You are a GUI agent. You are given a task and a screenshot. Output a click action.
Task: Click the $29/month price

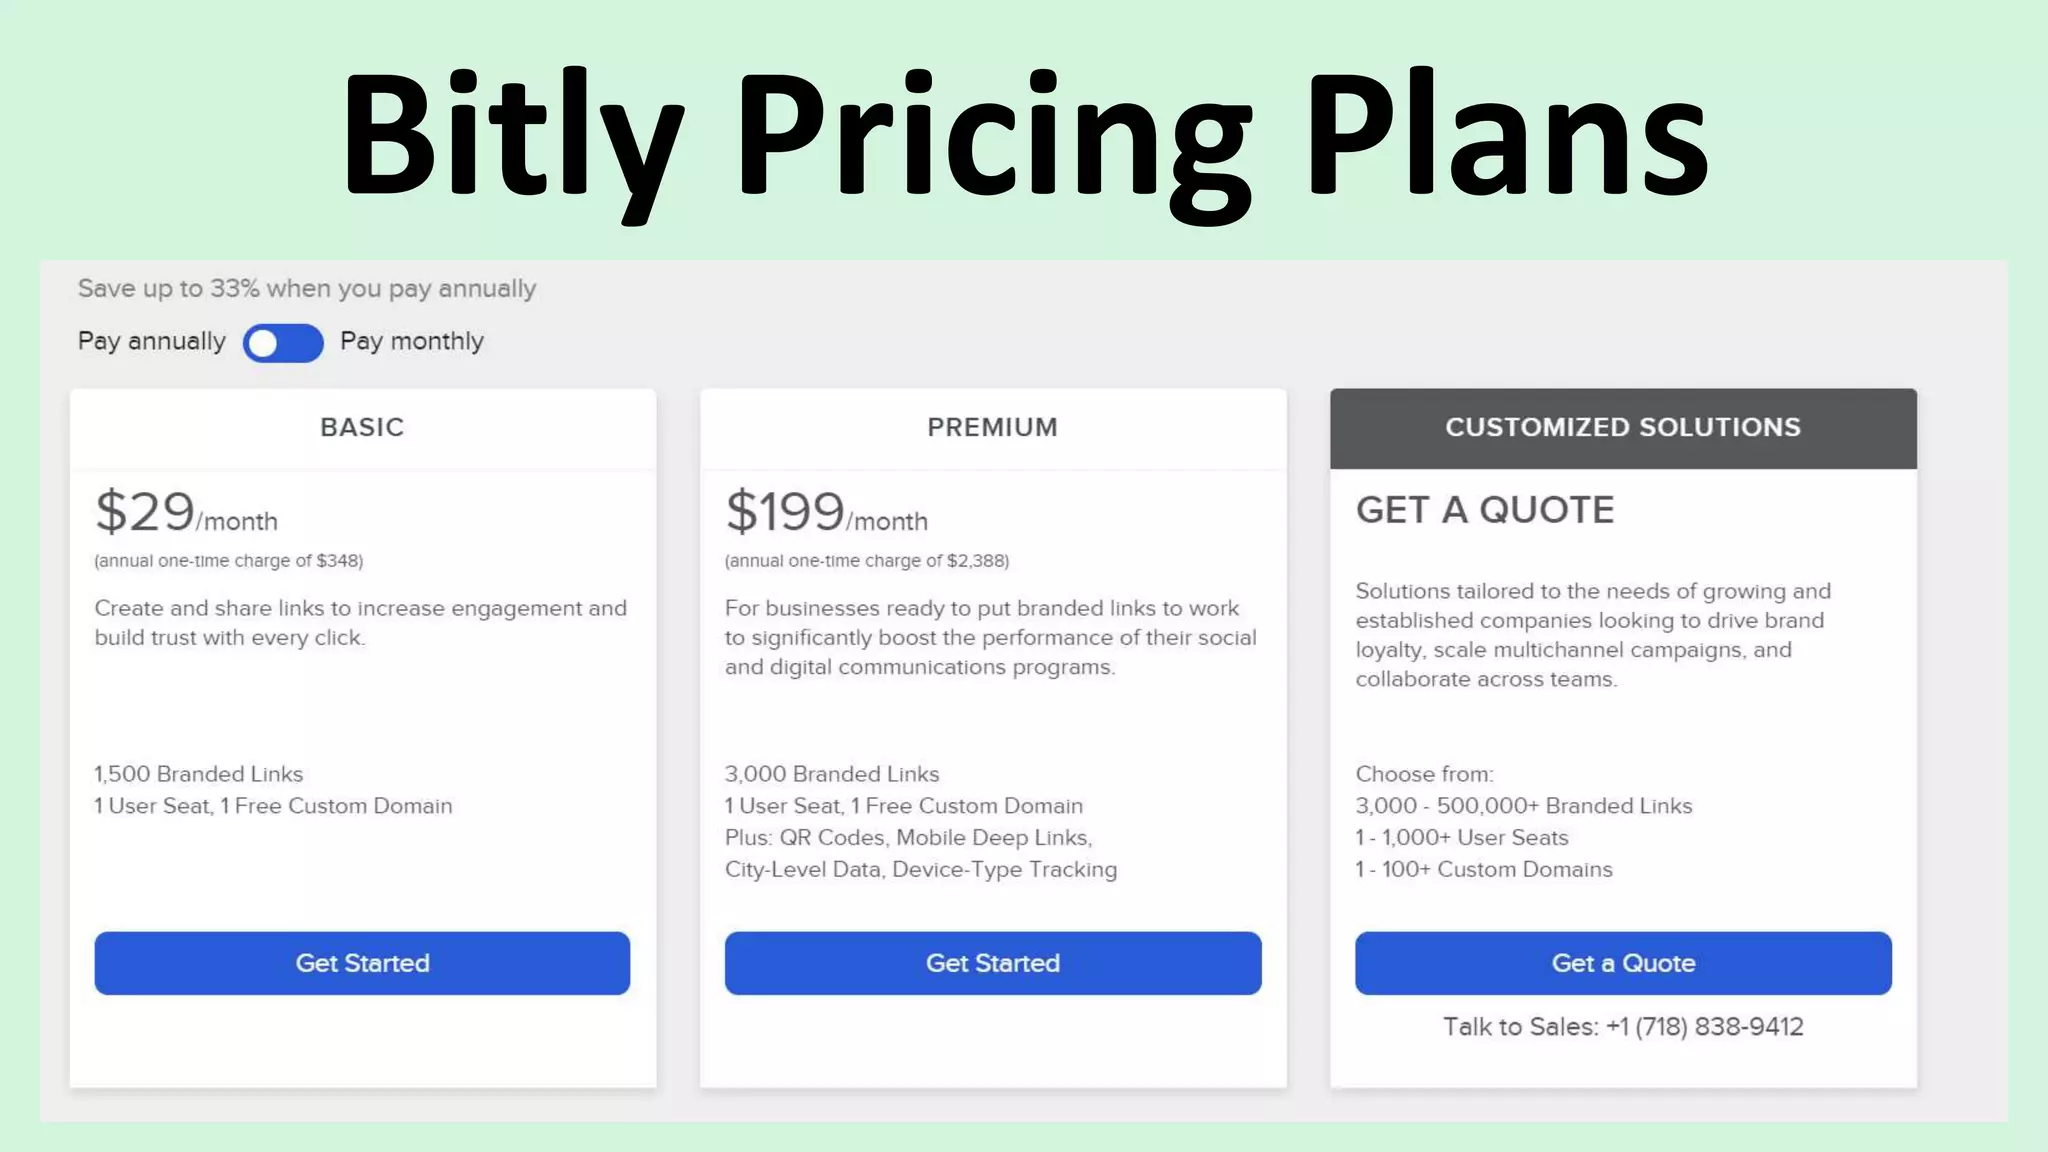click(186, 513)
